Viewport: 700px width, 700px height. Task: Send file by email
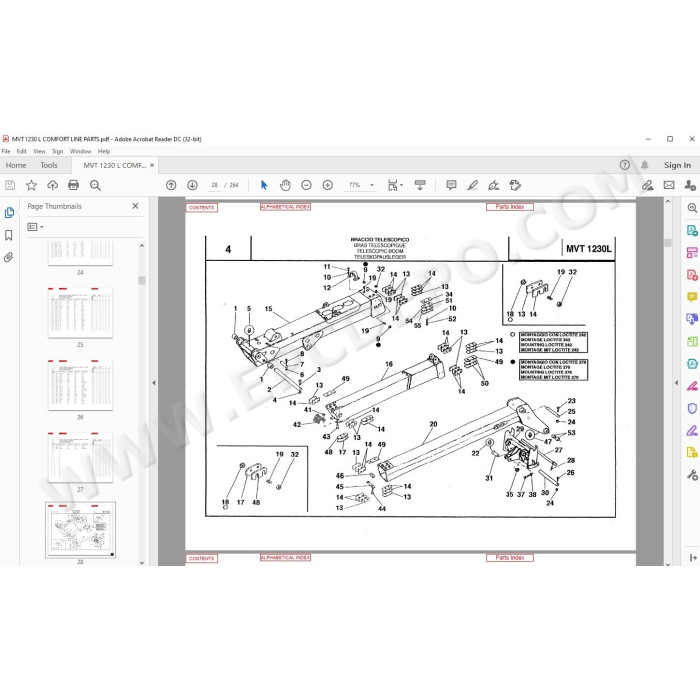tap(669, 185)
